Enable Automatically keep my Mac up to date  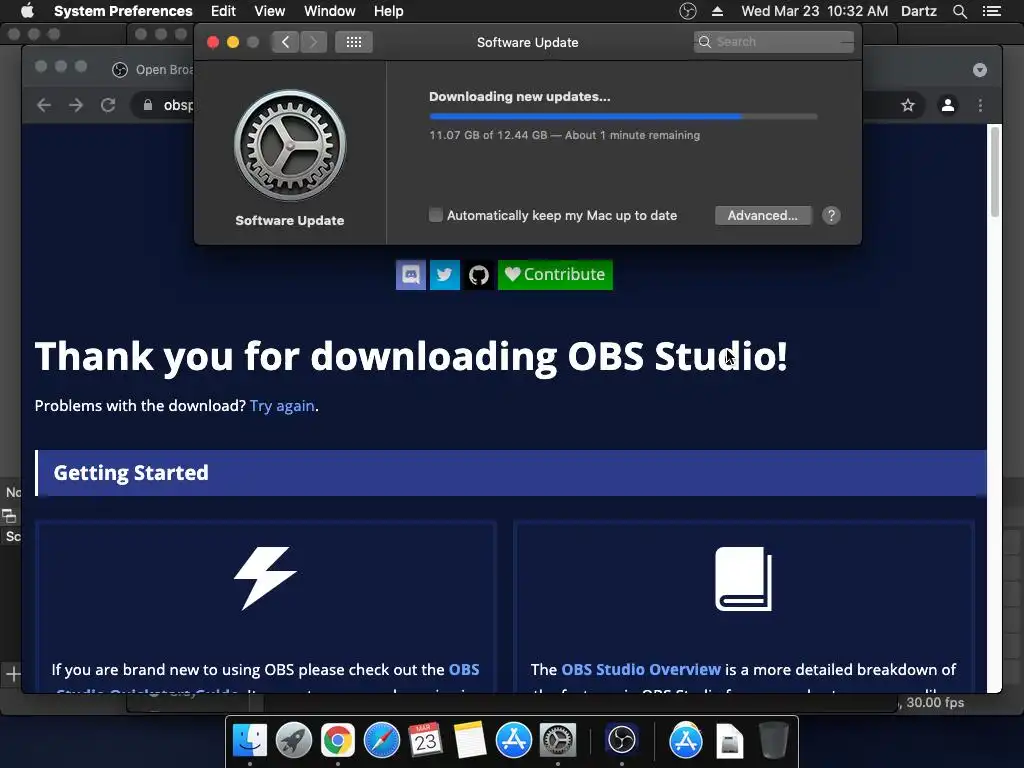point(436,215)
